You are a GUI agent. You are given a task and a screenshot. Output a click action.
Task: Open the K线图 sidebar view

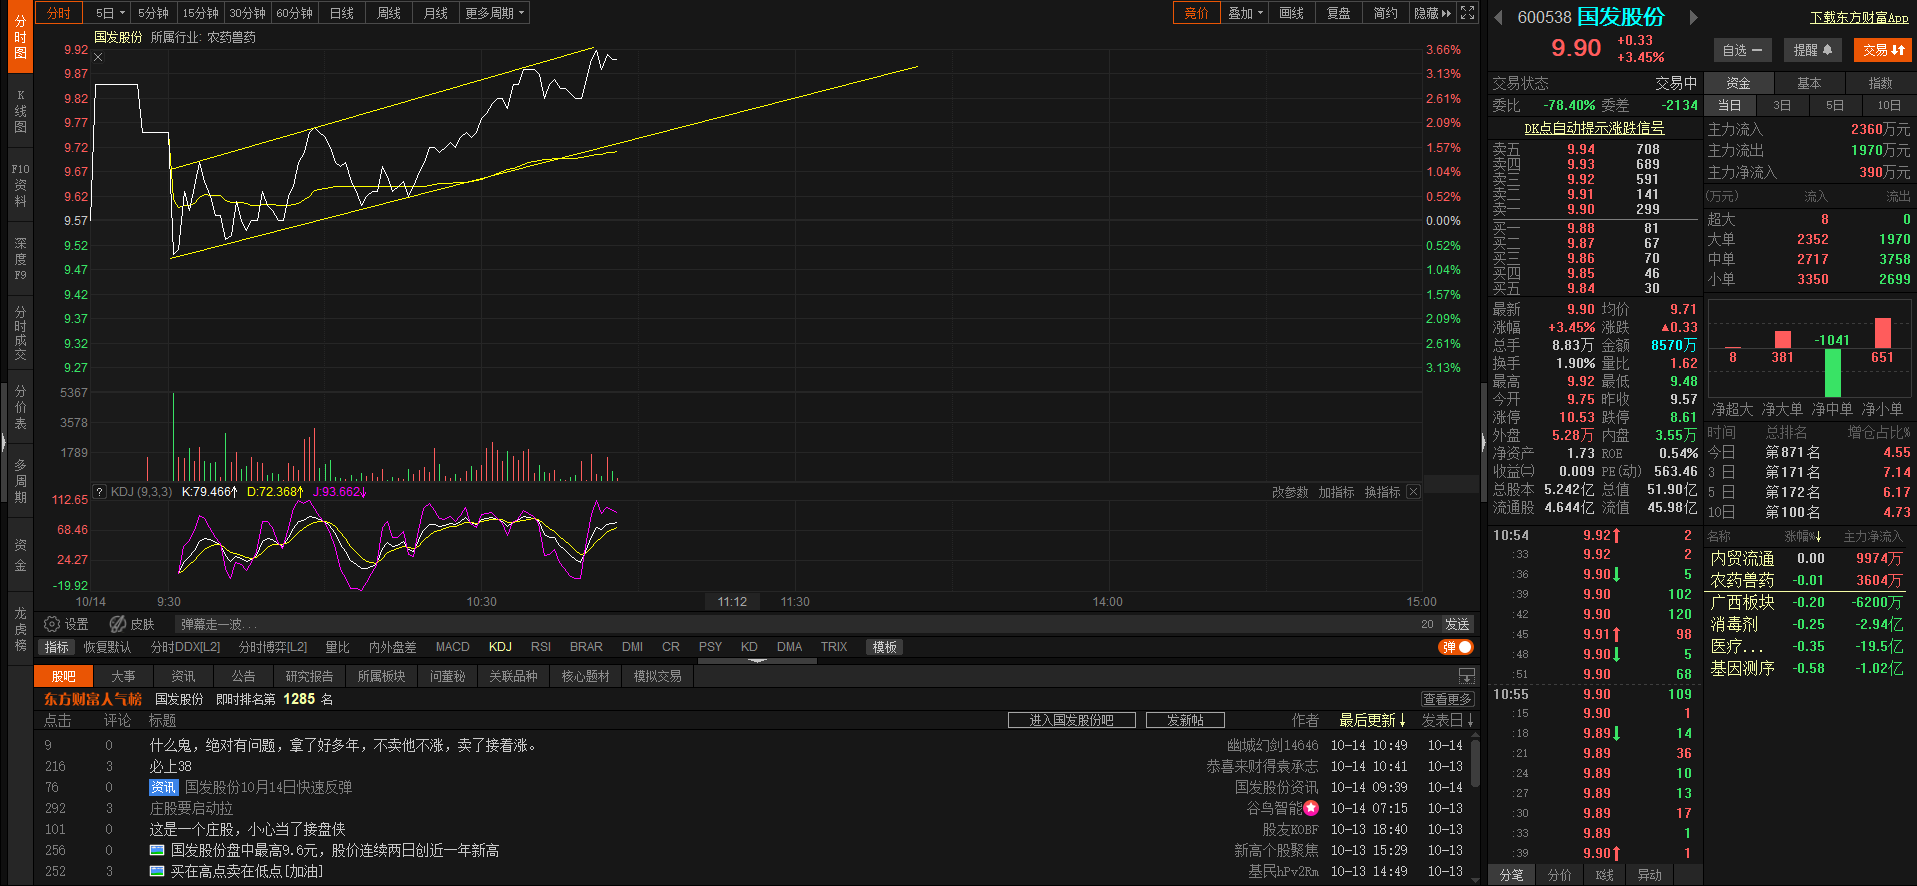click(x=20, y=111)
